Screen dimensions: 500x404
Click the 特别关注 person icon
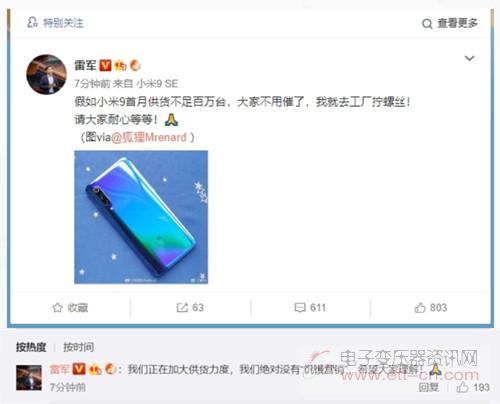point(32,22)
